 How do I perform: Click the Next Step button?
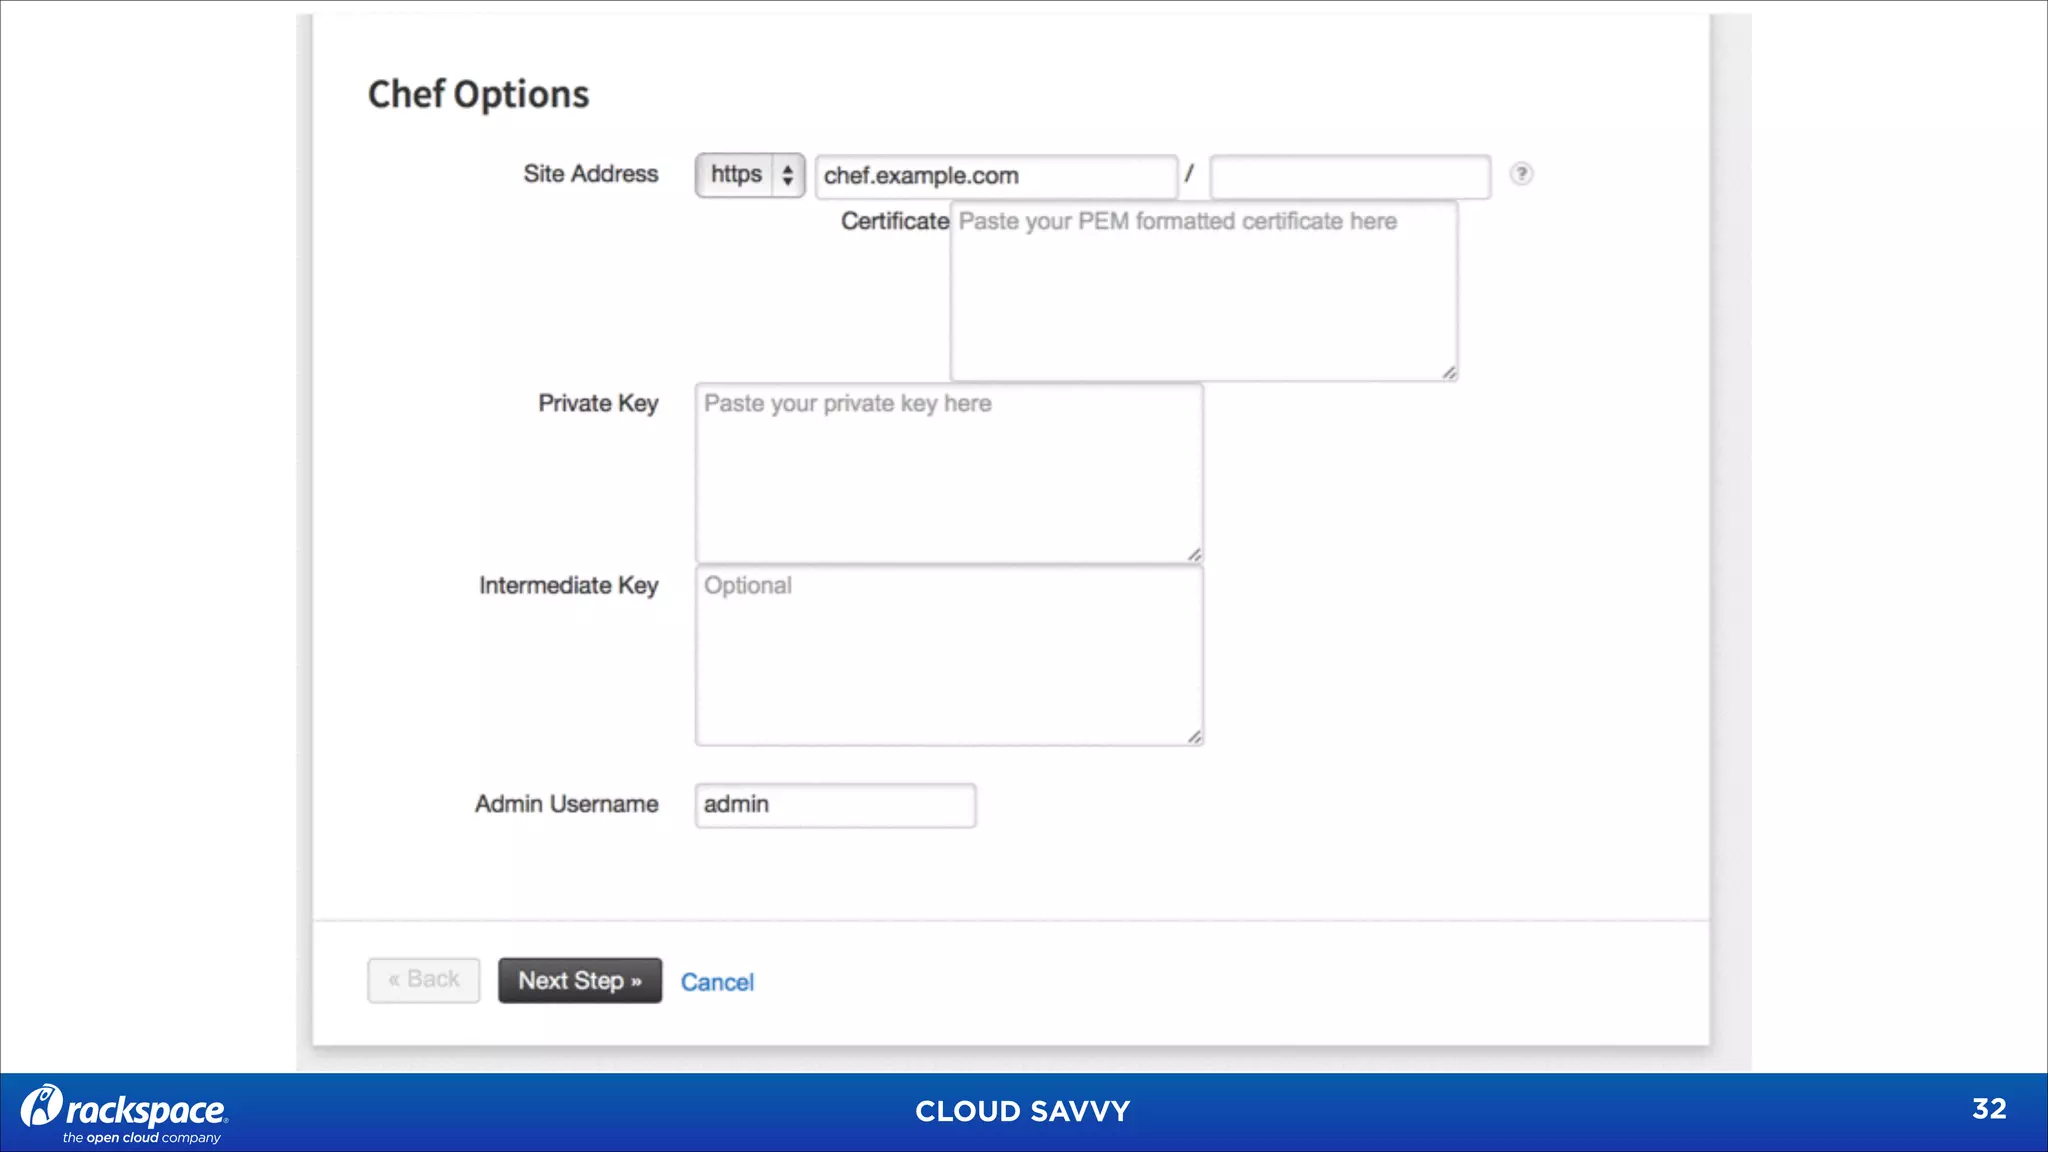[580, 980]
